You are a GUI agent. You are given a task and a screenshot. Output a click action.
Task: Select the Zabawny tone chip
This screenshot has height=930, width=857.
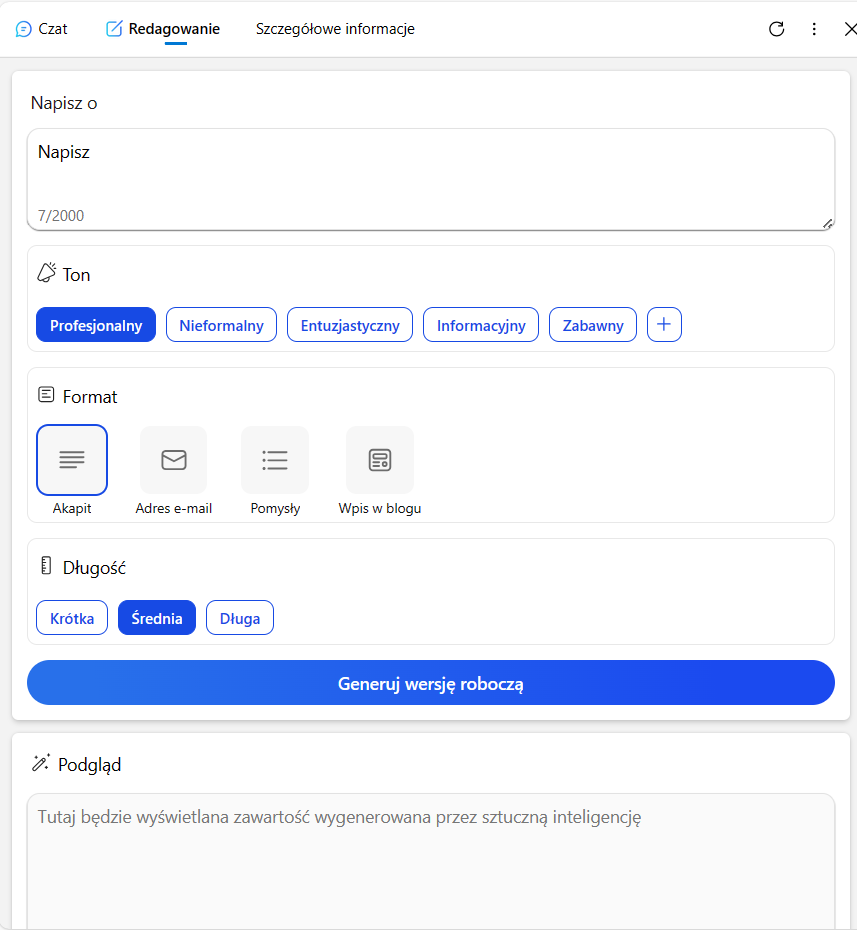(593, 324)
